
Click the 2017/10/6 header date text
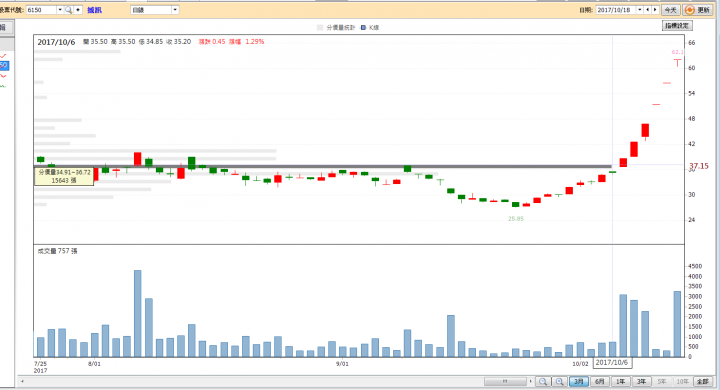(x=56, y=42)
